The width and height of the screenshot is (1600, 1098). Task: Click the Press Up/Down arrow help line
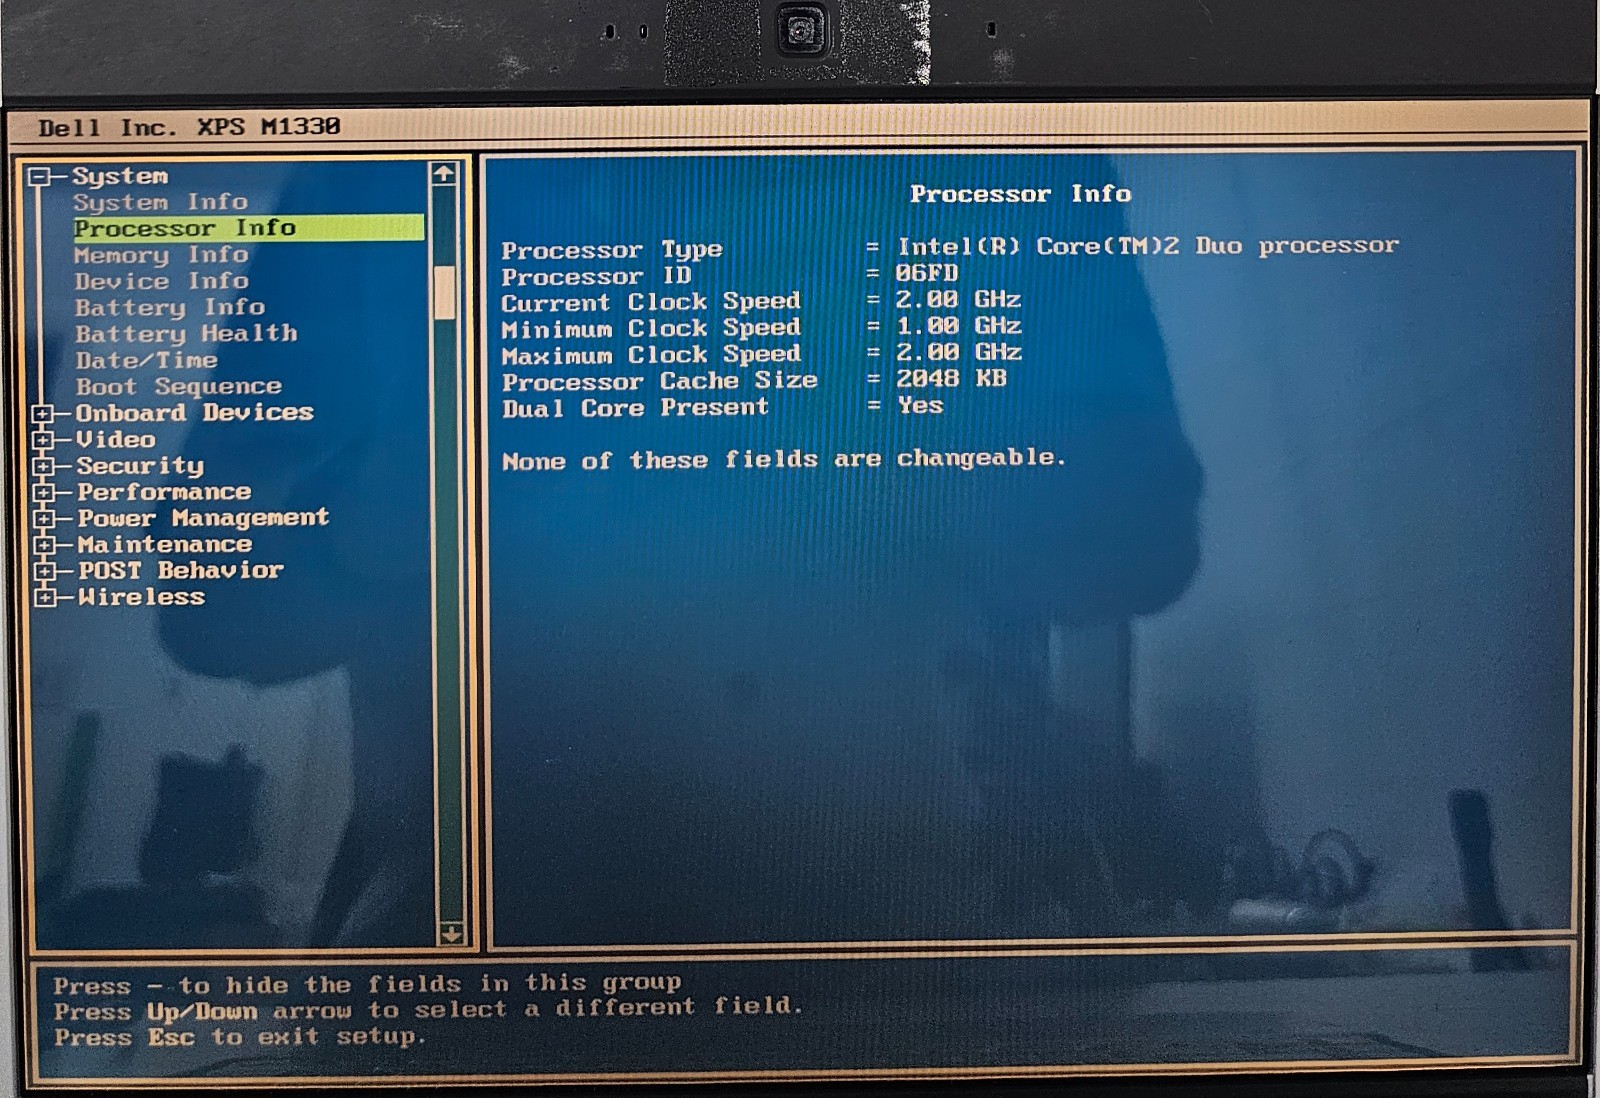point(428,1008)
